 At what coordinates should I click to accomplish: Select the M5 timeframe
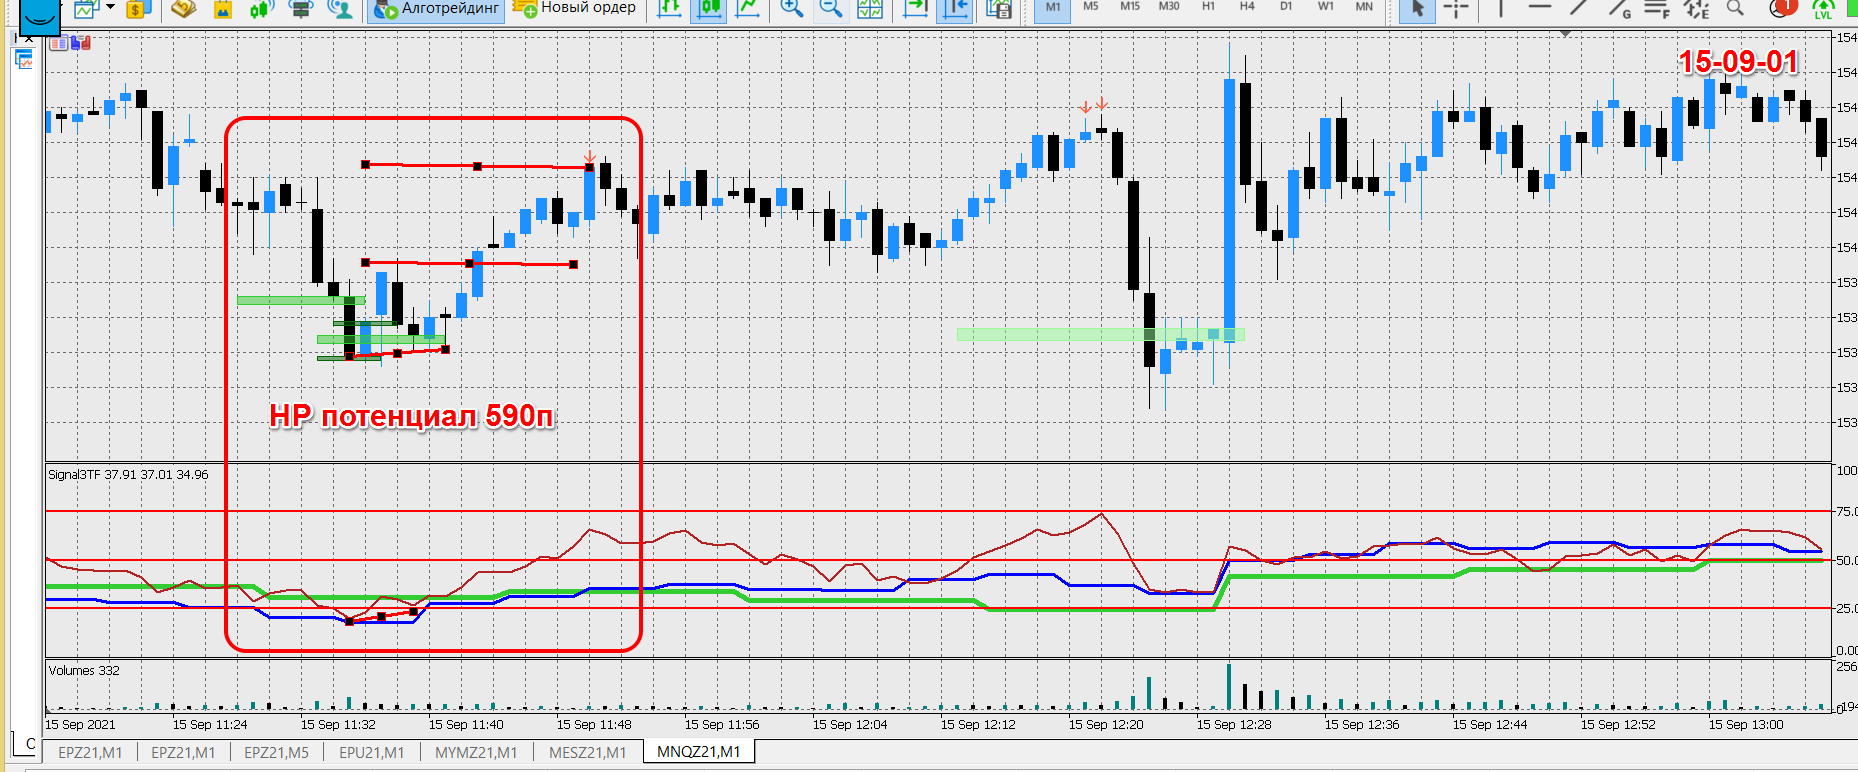click(1091, 6)
